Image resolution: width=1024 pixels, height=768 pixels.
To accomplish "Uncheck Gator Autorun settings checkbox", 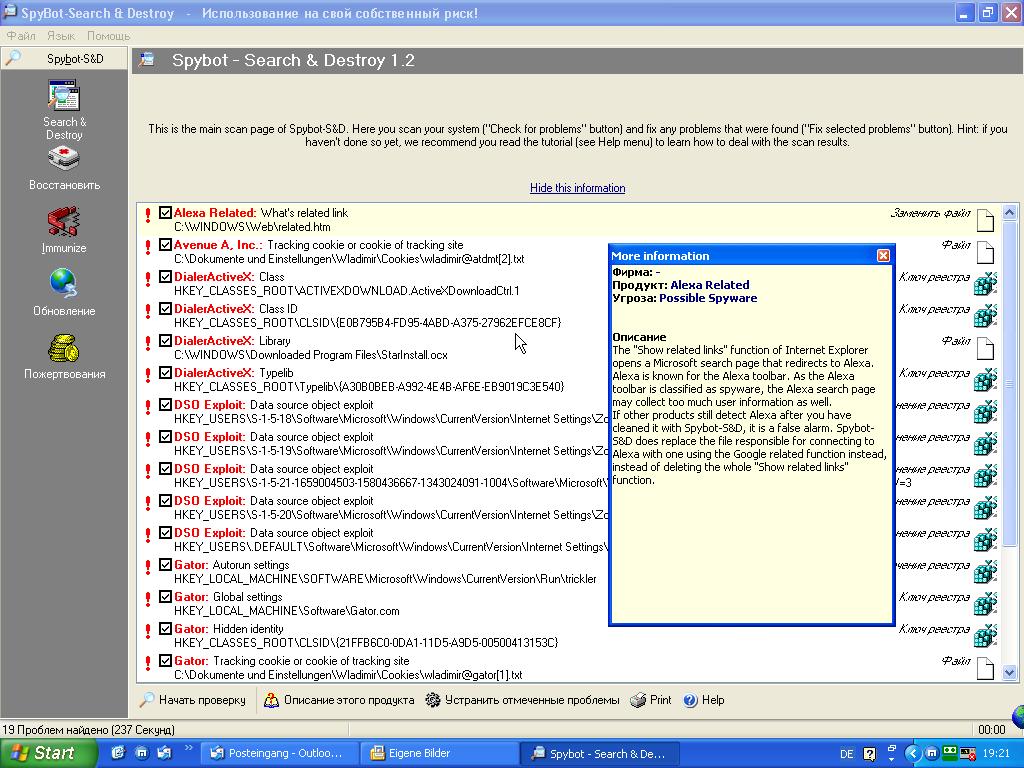I will coord(165,565).
